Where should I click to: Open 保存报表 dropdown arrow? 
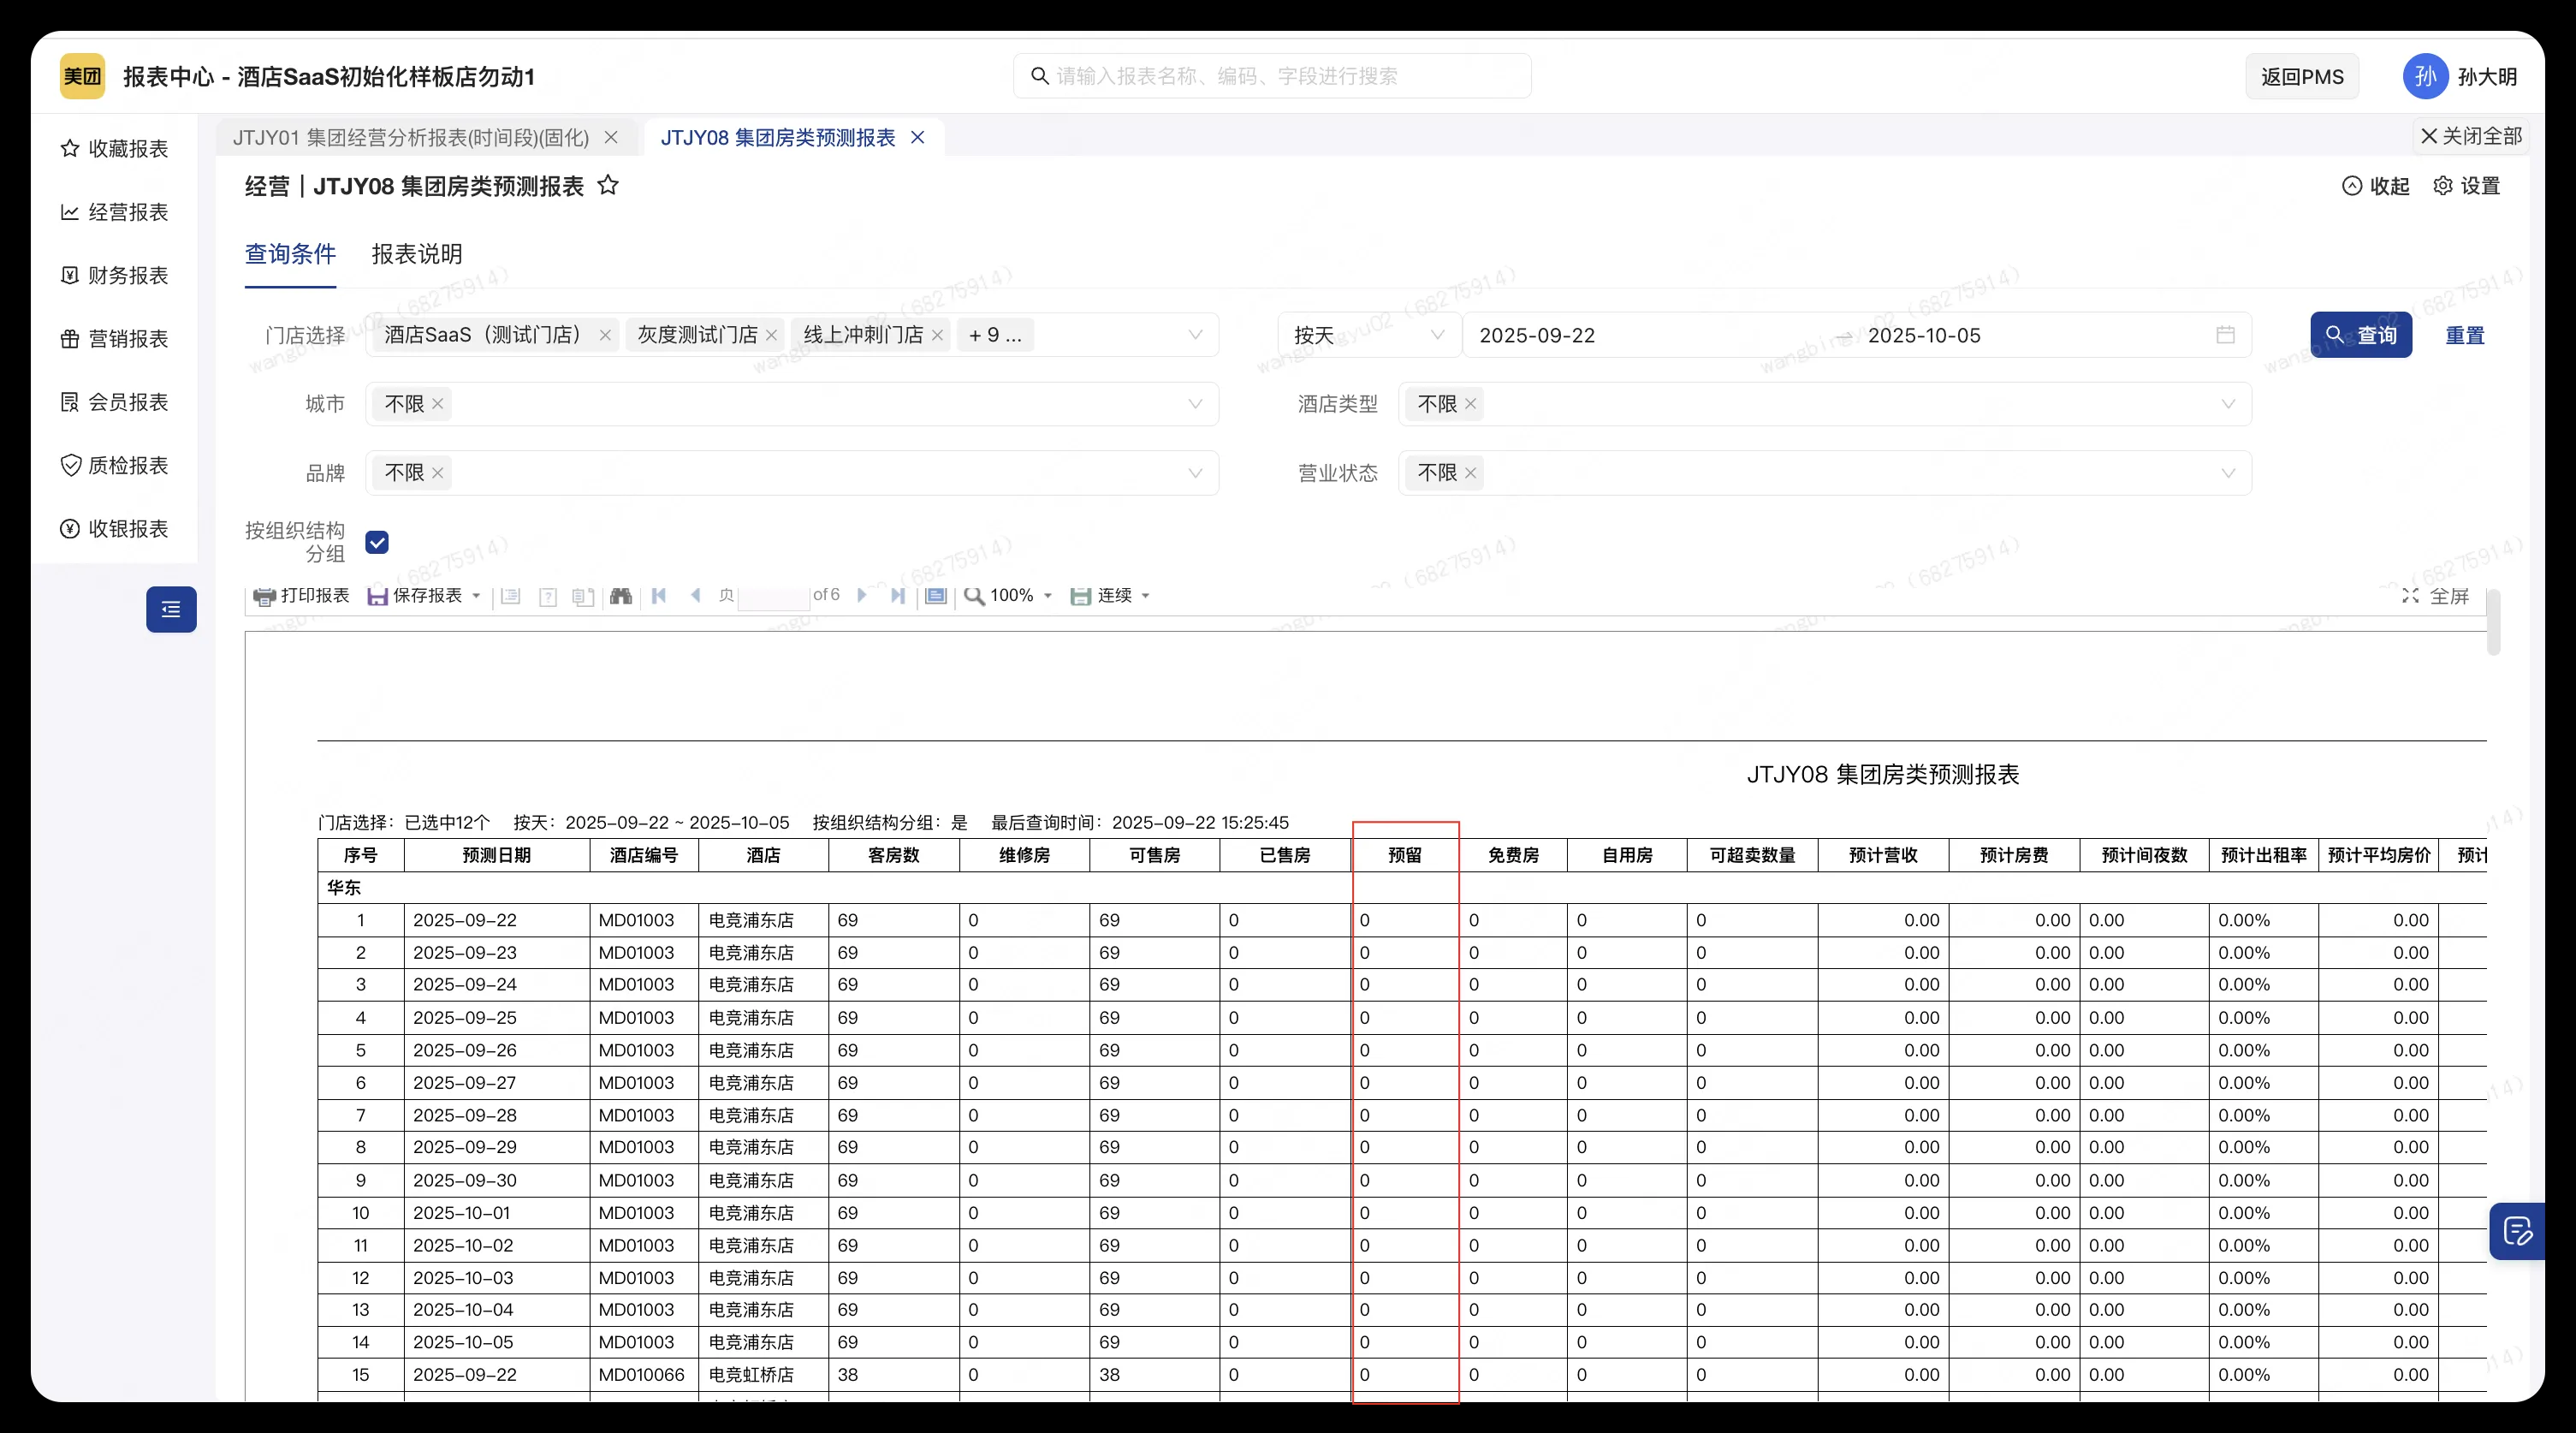(476, 596)
